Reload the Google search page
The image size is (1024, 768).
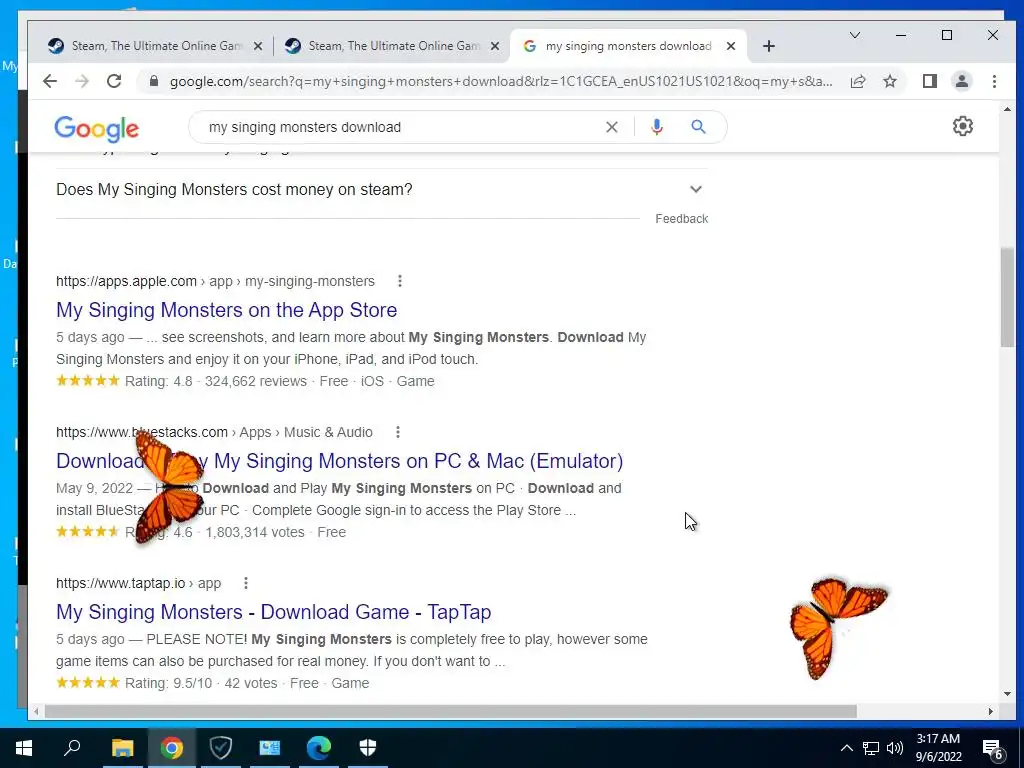coord(114,81)
